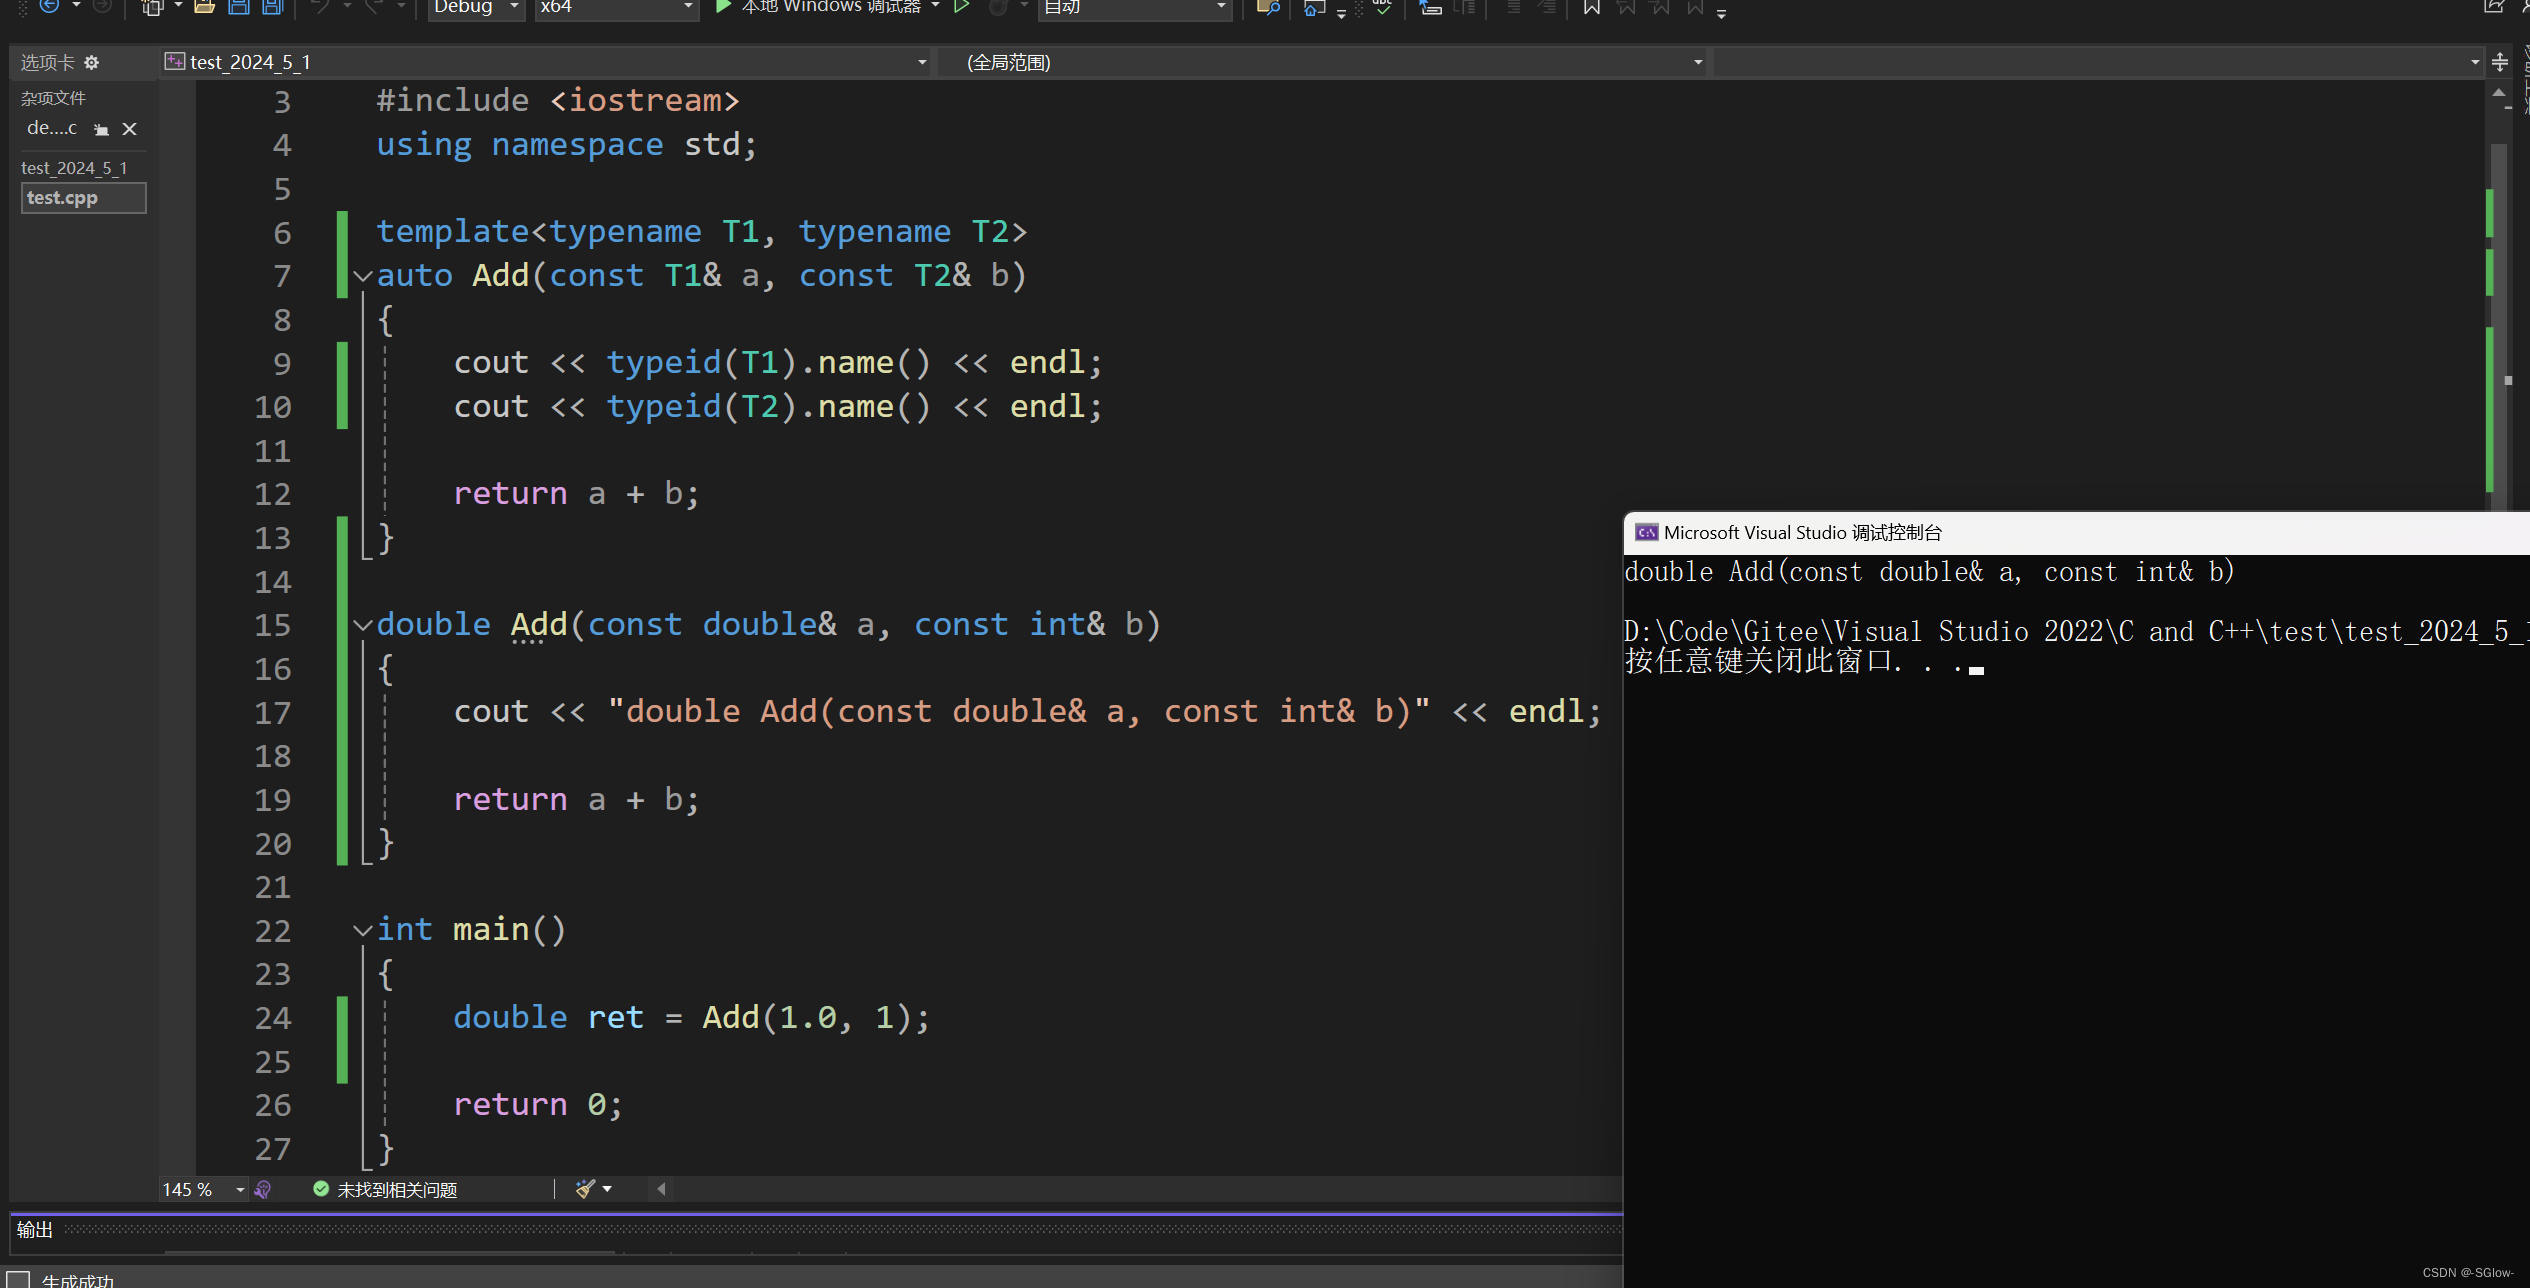Click the IntelliCode purple icon near zoom
2530x1288 pixels.
pos(263,1189)
